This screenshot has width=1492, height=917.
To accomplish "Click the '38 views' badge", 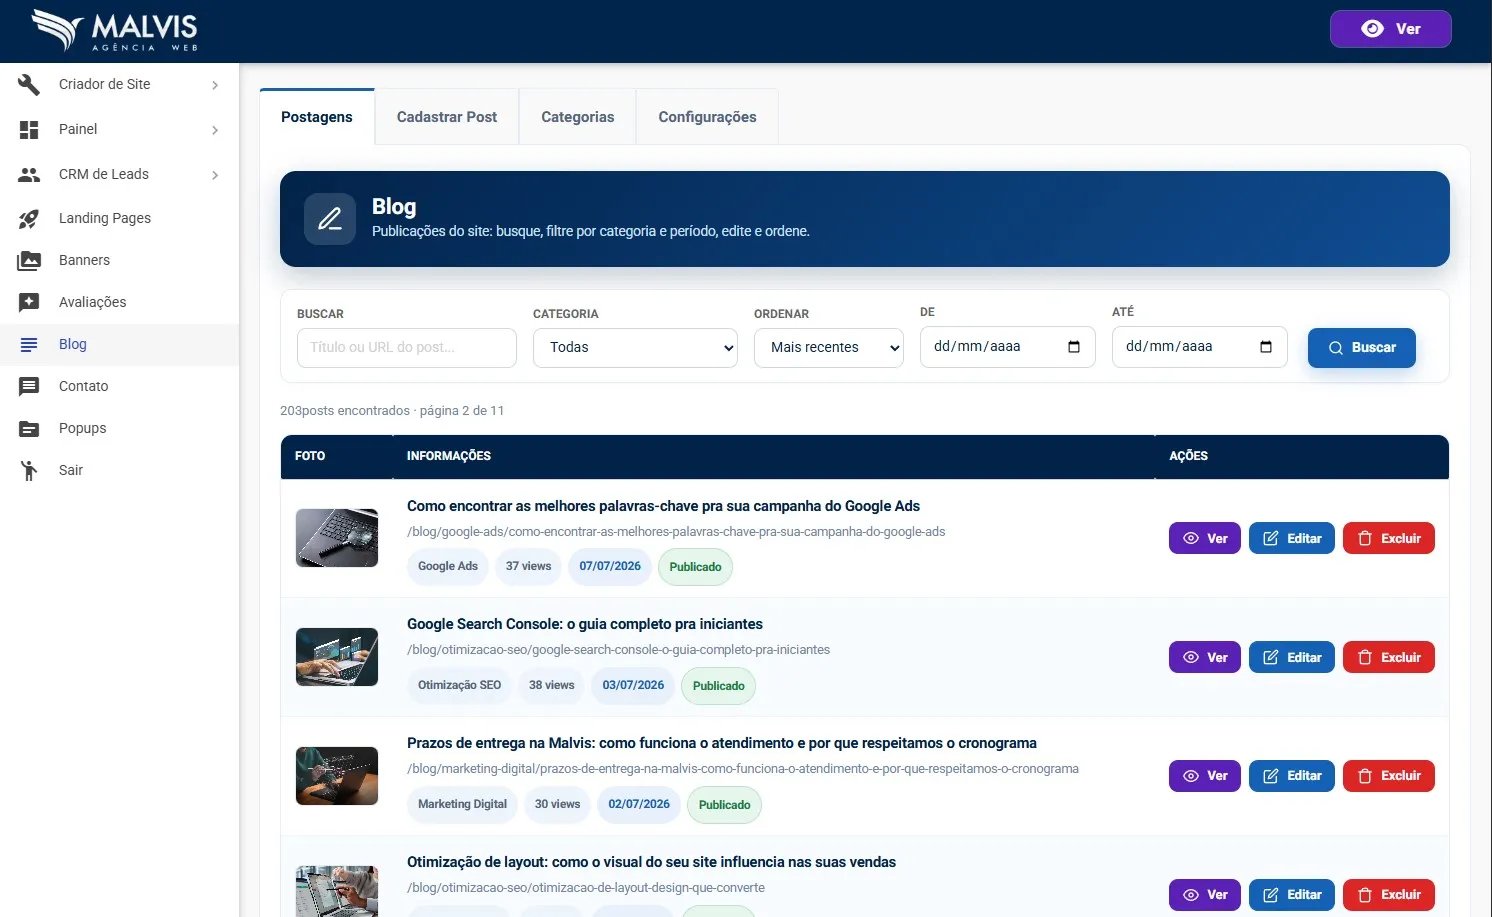I will 552,686.
